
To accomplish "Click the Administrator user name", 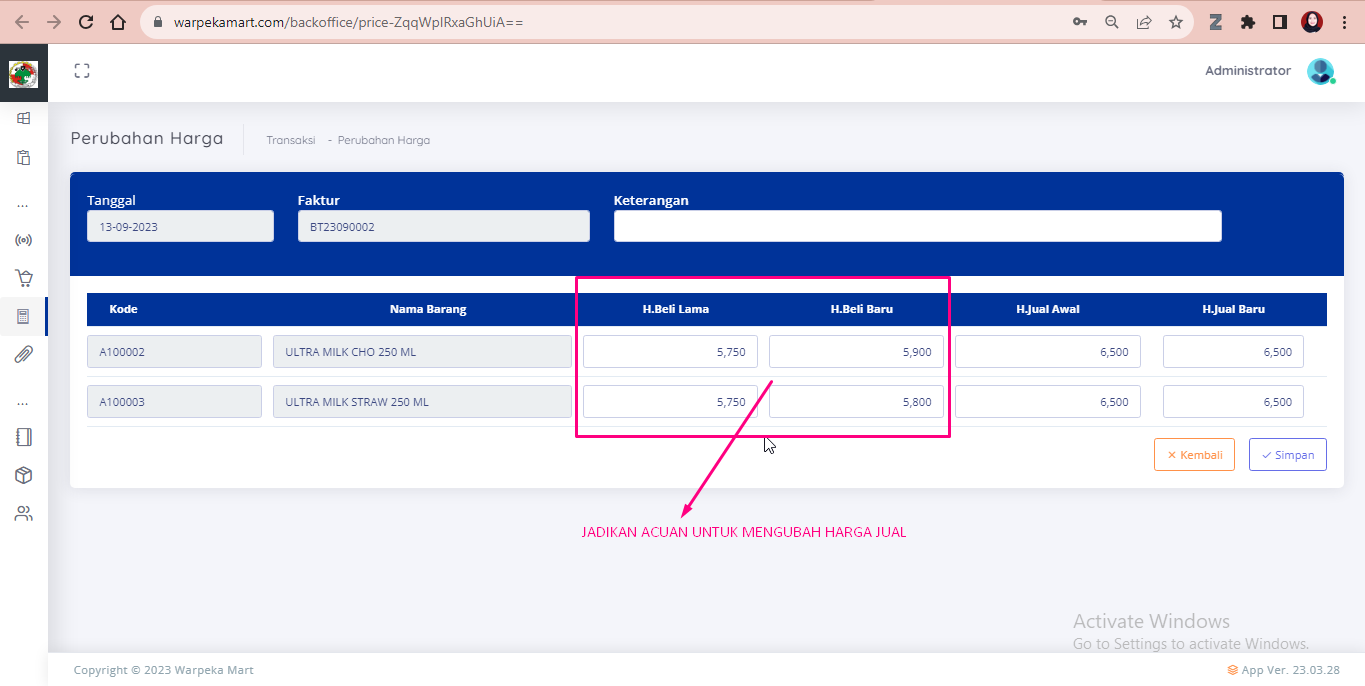I will [1248, 71].
